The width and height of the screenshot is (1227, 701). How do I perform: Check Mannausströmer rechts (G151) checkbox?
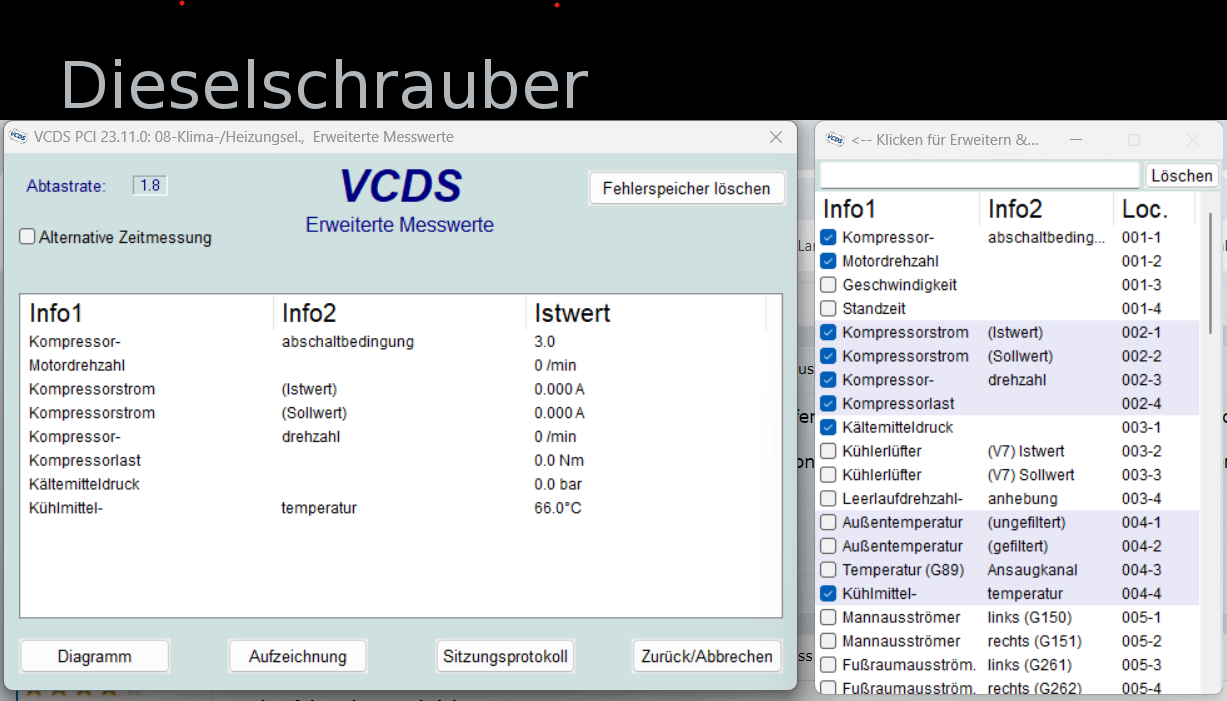[828, 641]
